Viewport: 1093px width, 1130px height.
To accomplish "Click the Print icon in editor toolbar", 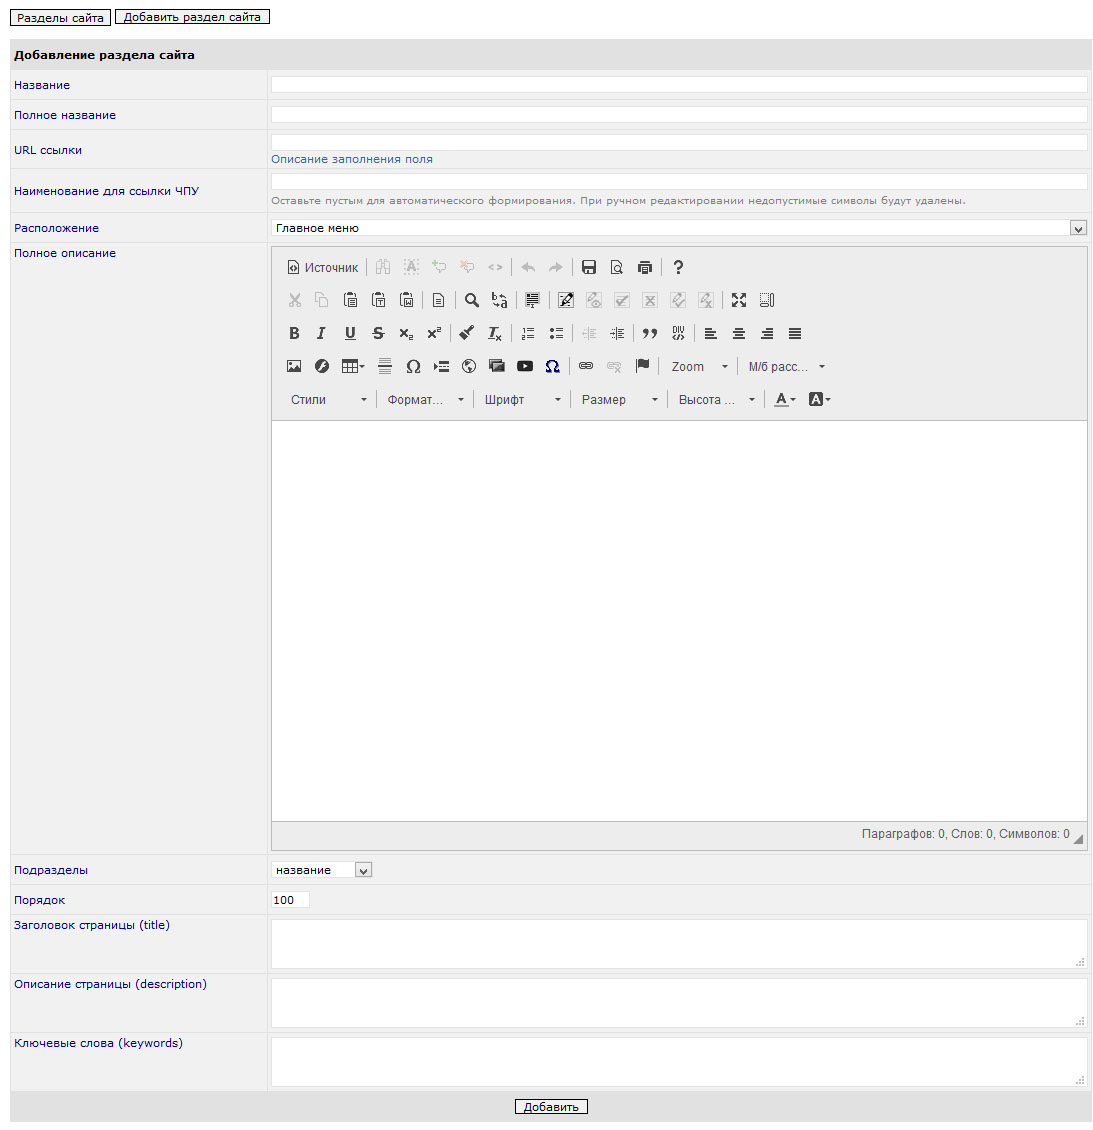I will coord(644,267).
